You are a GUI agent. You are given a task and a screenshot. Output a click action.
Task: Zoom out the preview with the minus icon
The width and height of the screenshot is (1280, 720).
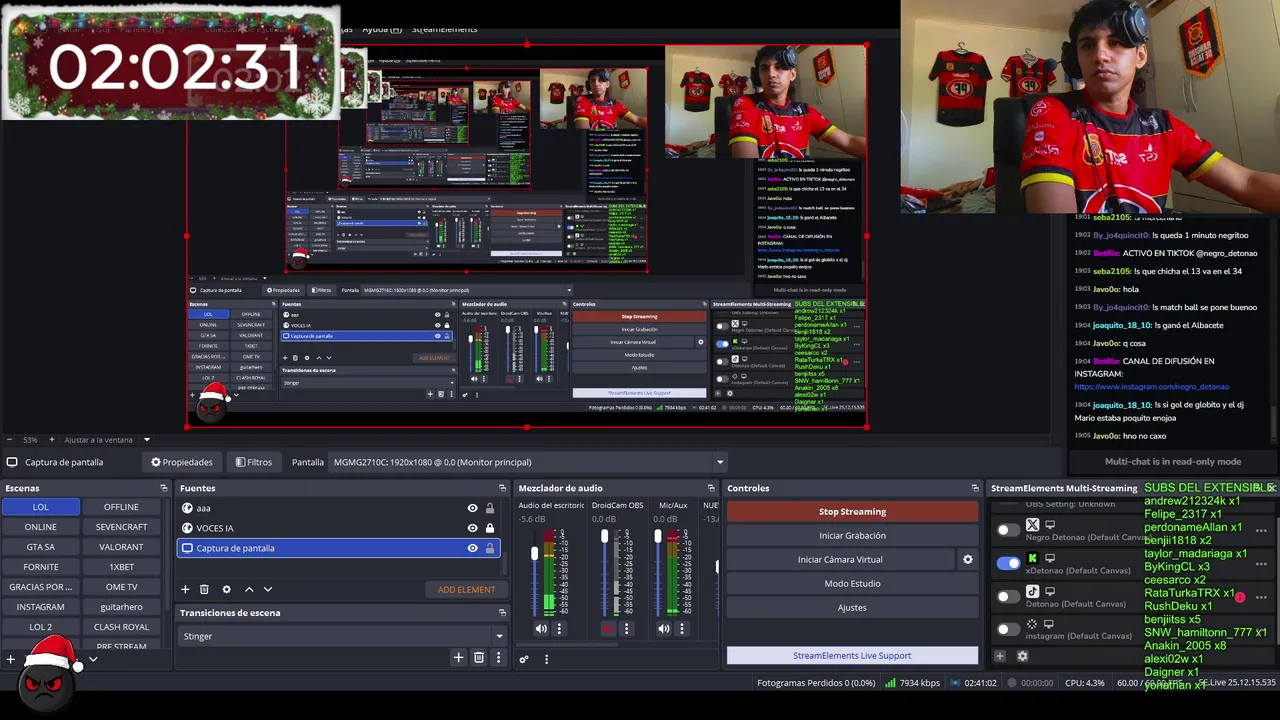click(x=10, y=440)
